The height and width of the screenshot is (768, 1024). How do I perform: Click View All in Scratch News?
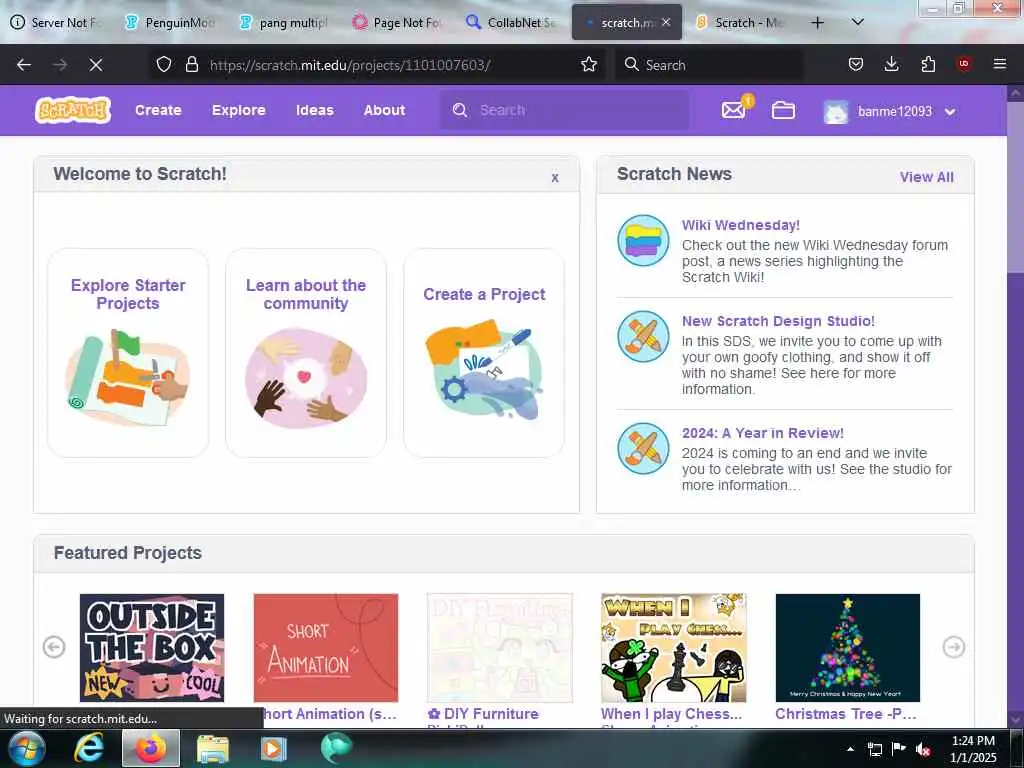point(927,177)
